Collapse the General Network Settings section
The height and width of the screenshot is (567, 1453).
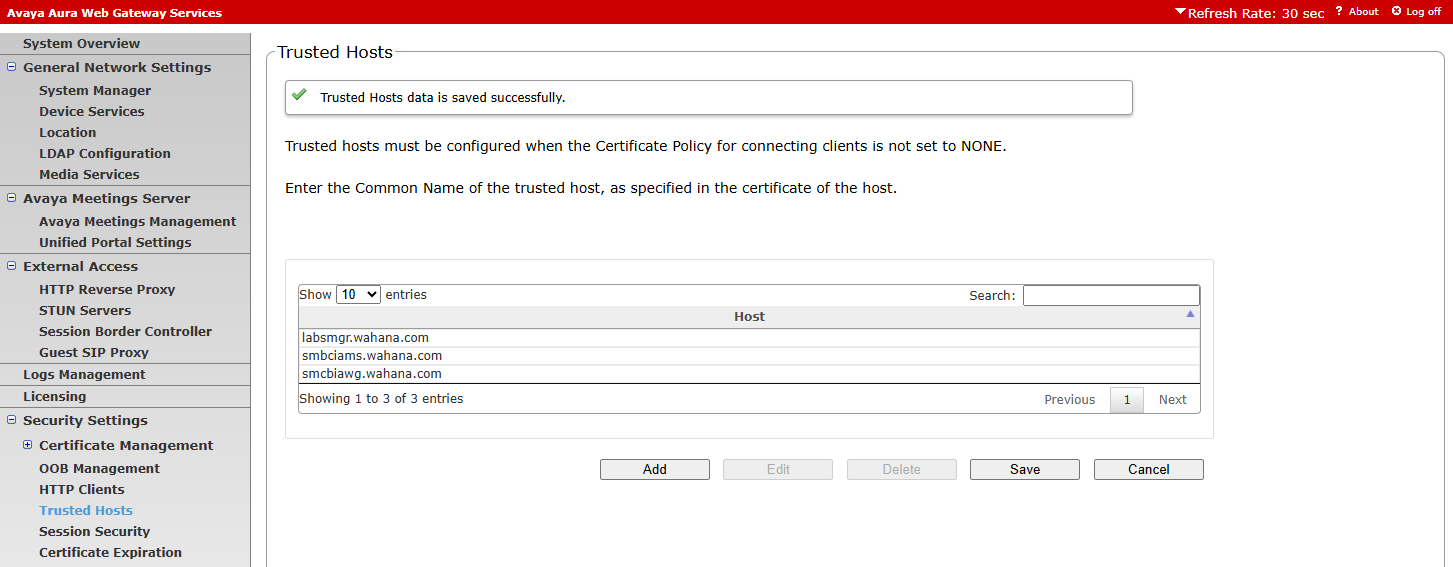pos(12,67)
